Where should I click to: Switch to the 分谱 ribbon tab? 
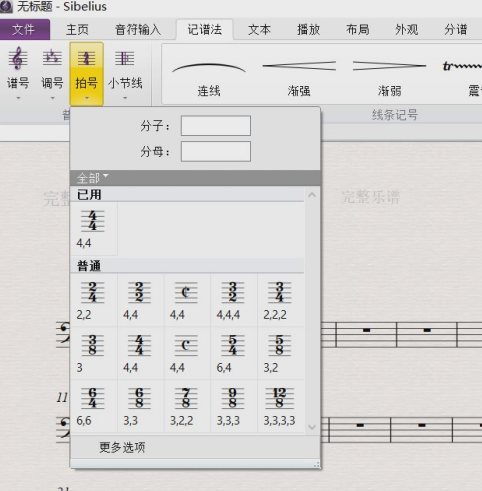click(456, 29)
